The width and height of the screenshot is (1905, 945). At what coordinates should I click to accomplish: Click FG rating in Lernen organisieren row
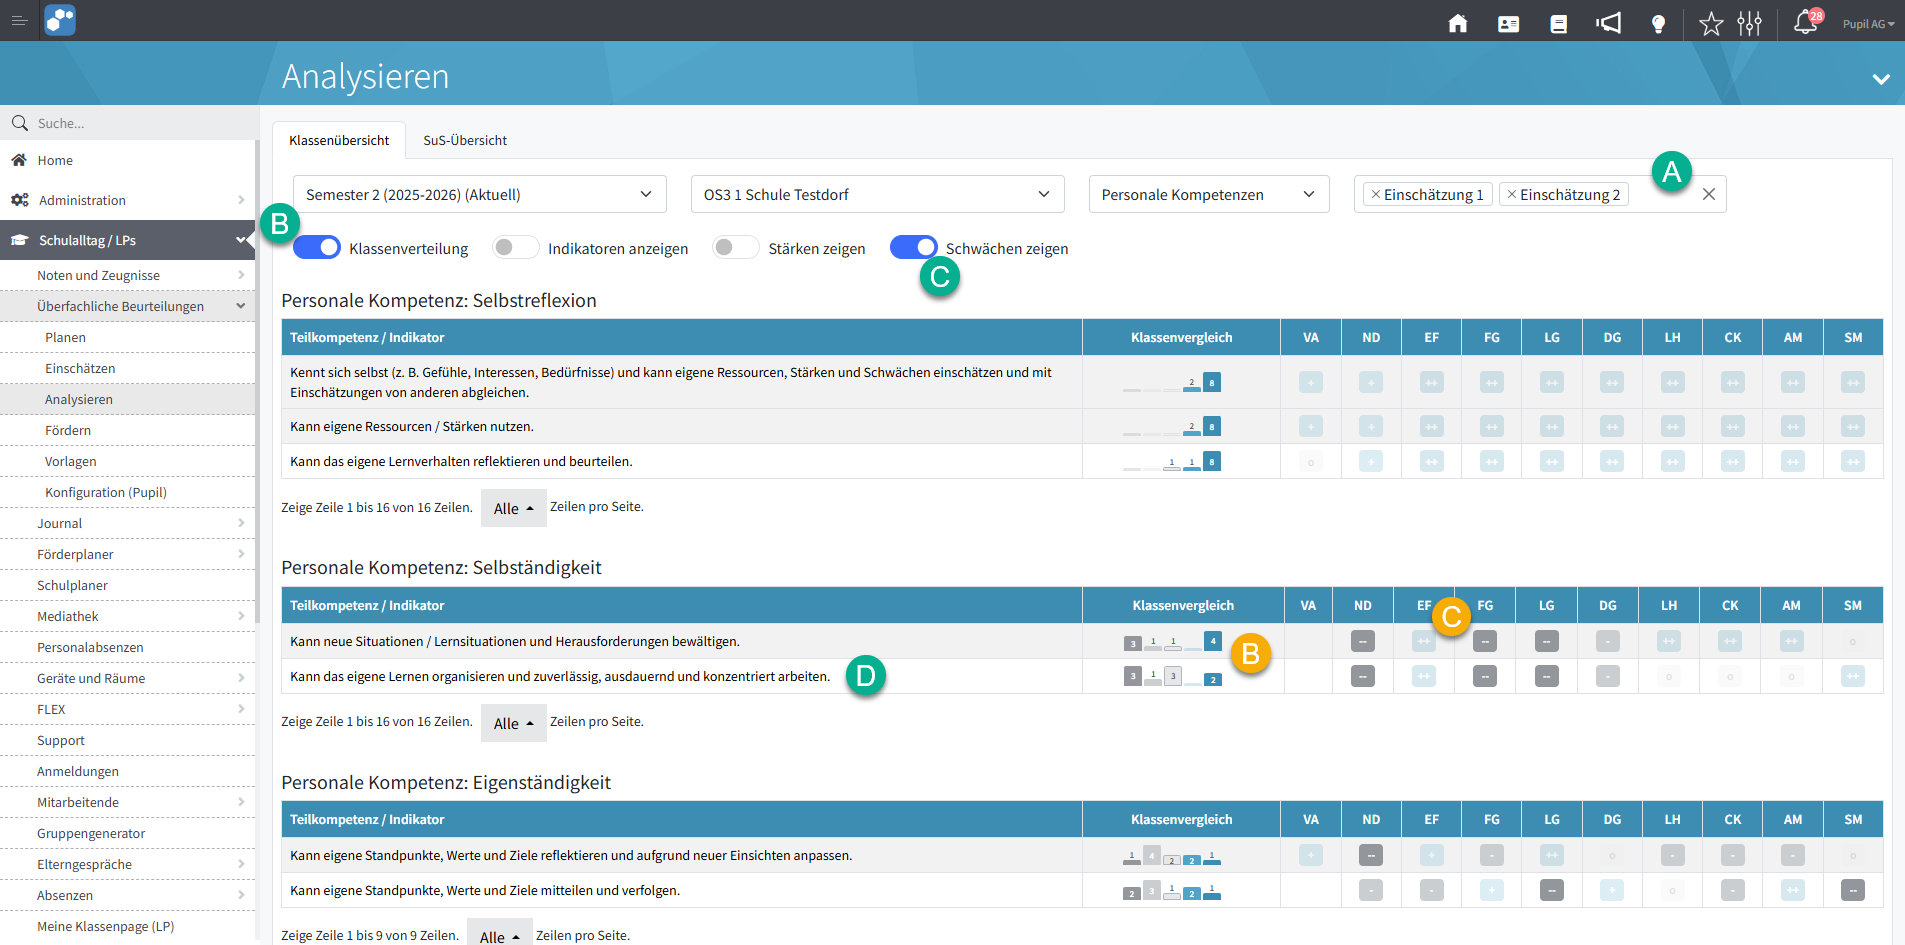(1485, 677)
